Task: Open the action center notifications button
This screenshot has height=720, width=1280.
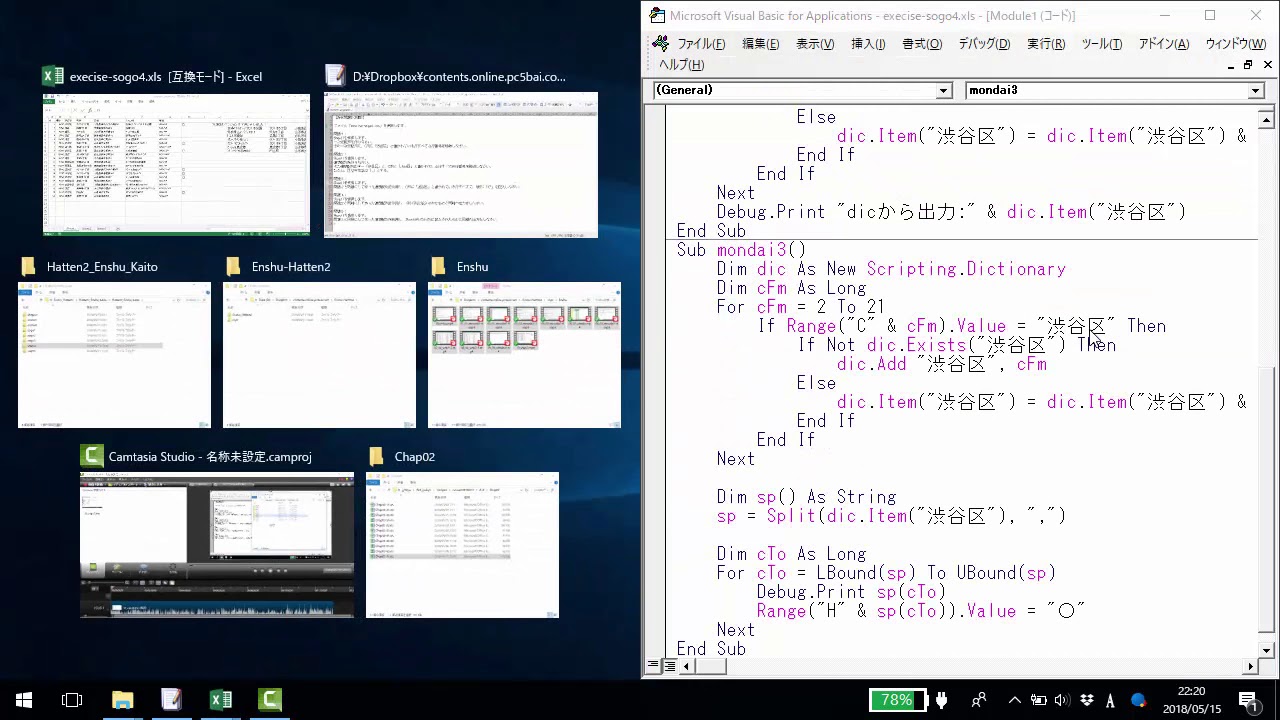Action: pyautogui.click(x=1248, y=700)
